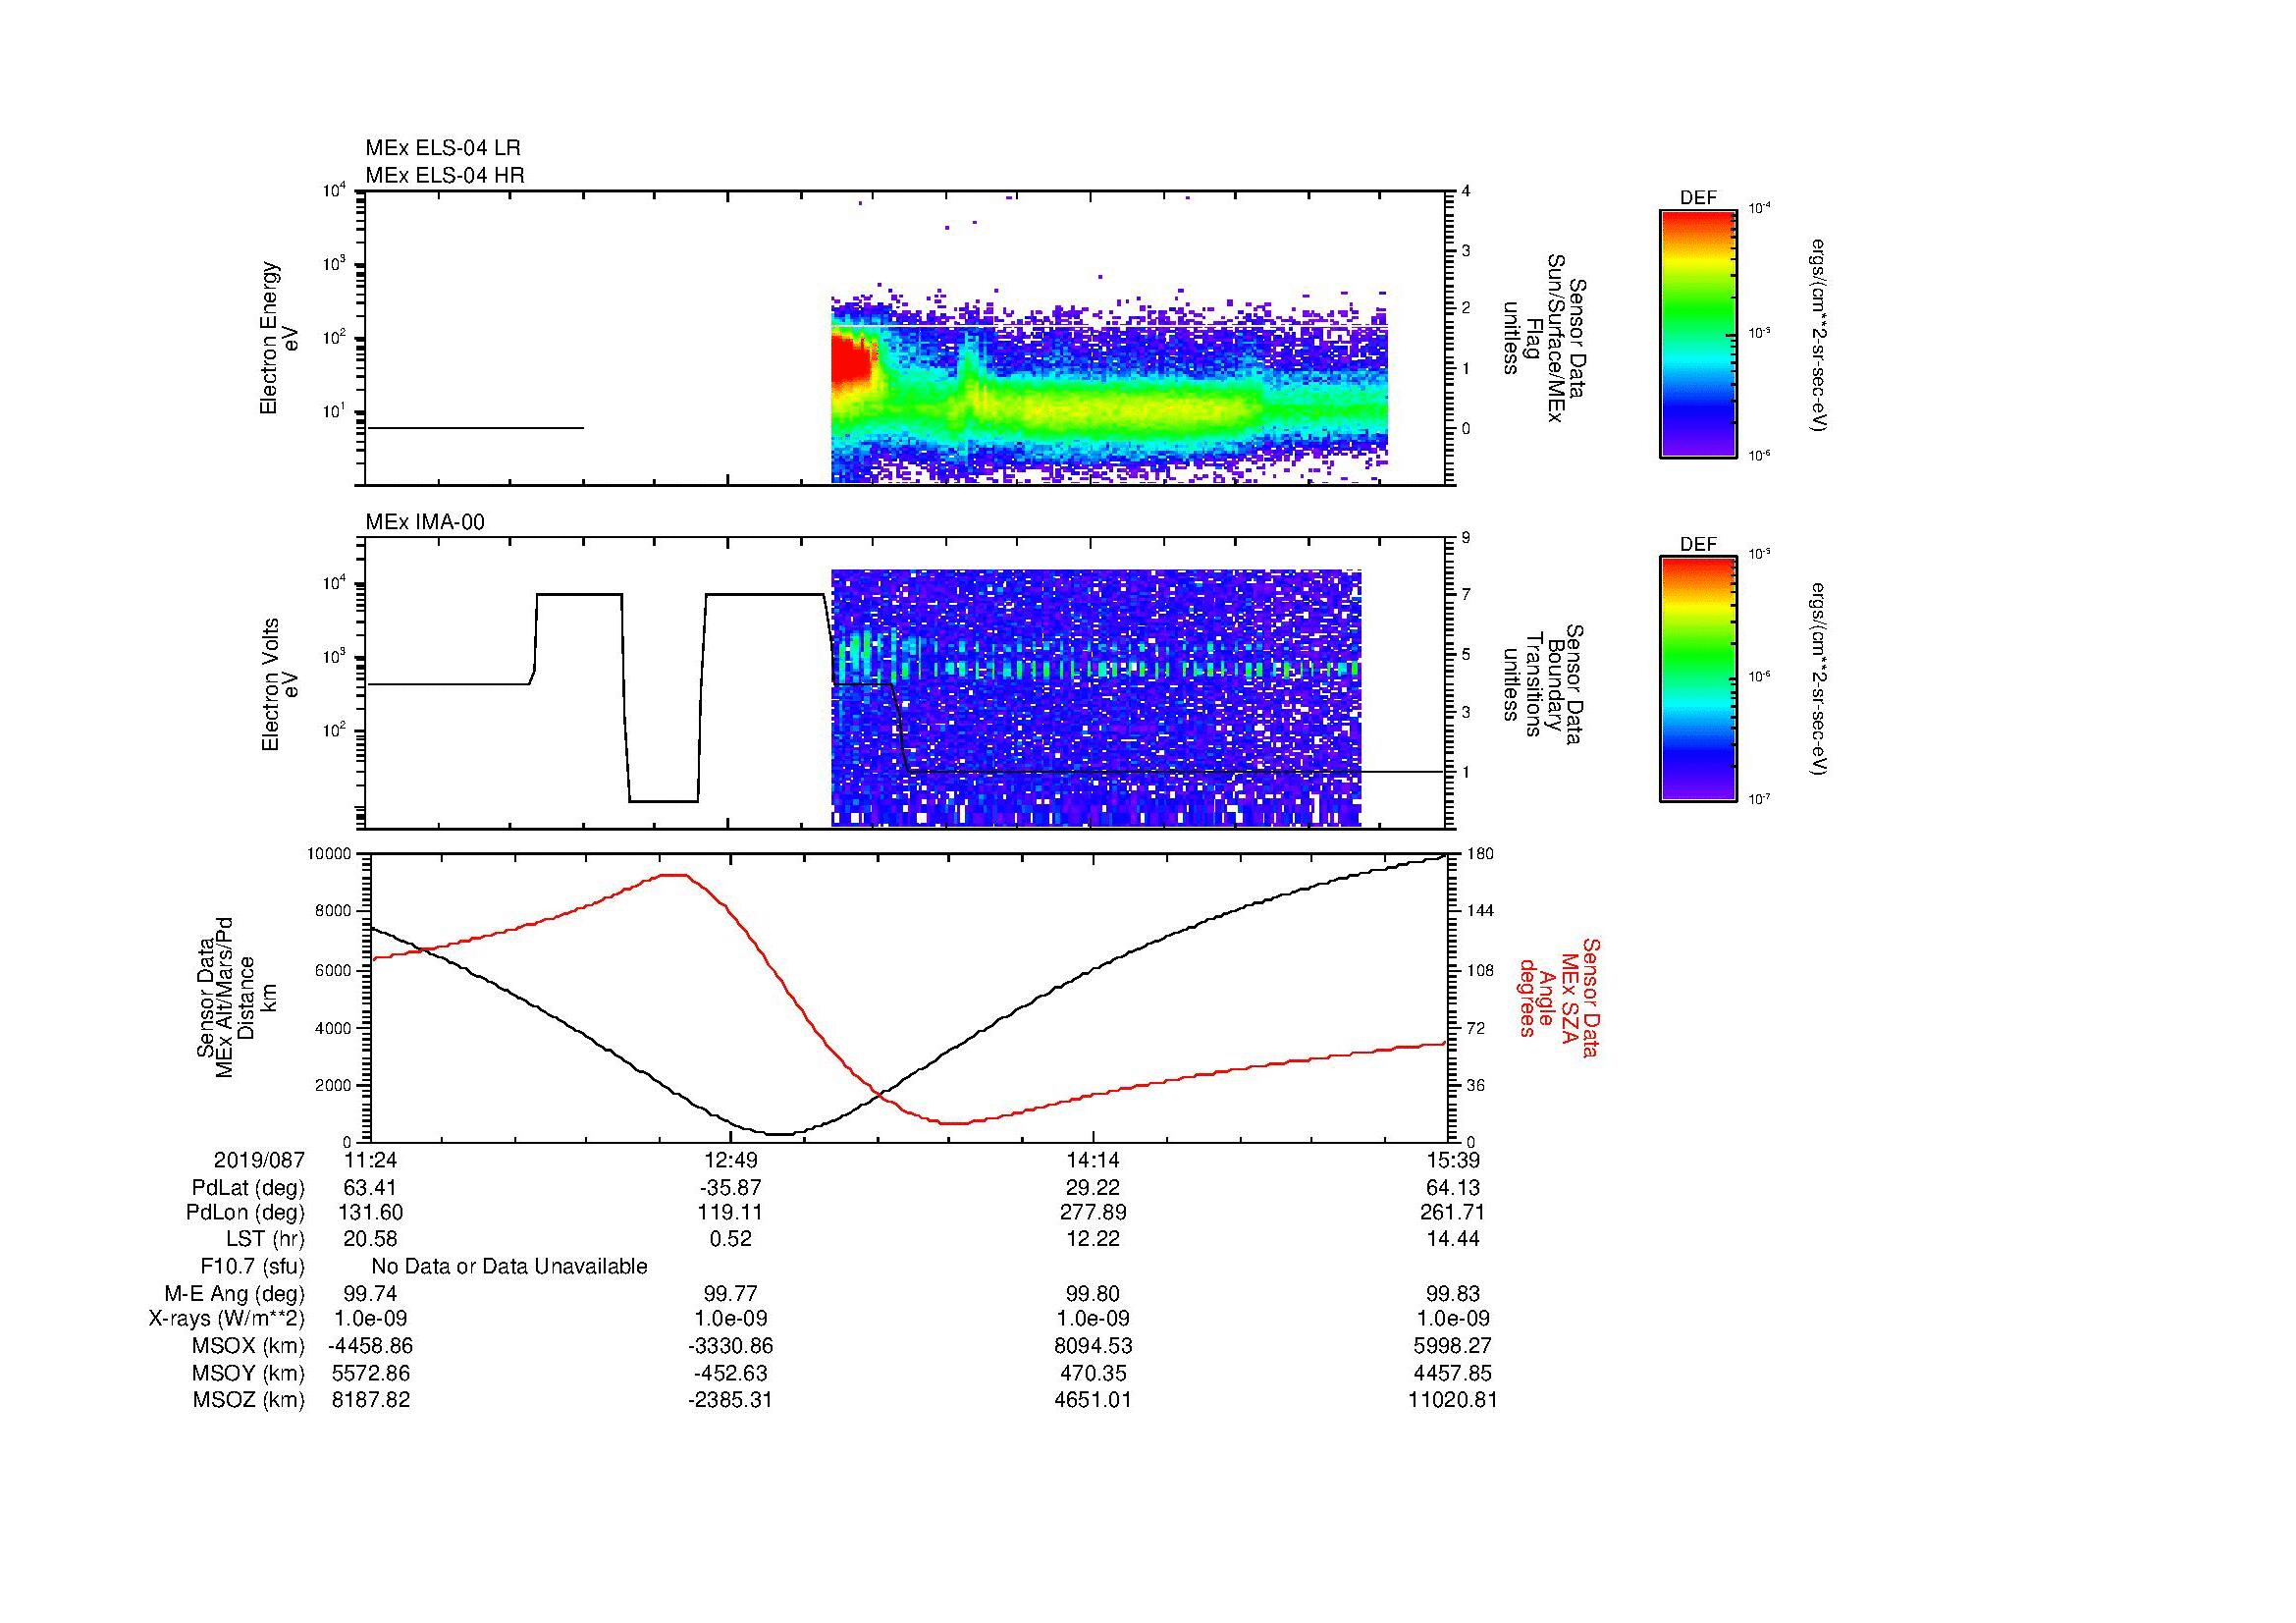Click the black altitude curve minimum

pyautogui.click(x=780, y=1134)
